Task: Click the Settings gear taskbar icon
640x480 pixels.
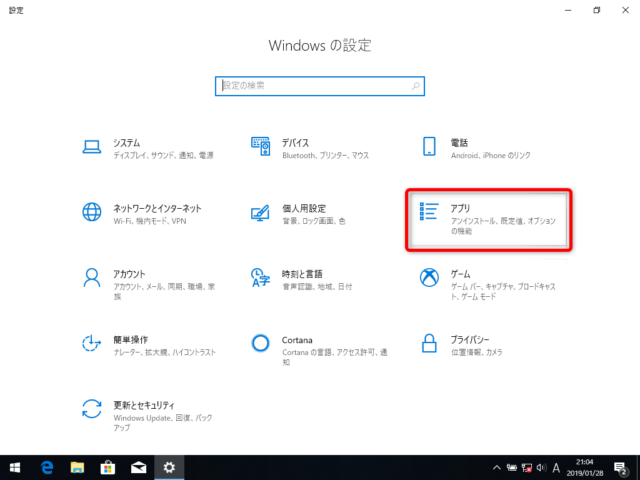Action: coord(169,468)
